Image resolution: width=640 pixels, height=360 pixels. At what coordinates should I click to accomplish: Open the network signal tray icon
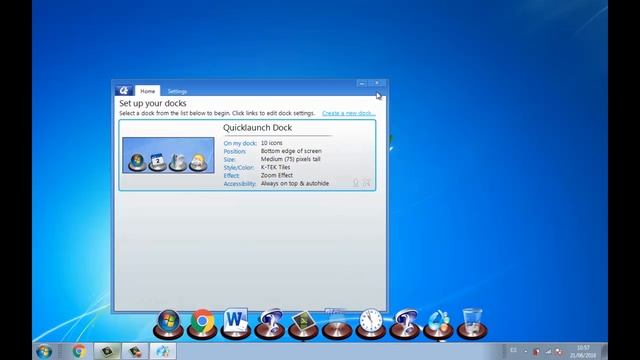548,351
